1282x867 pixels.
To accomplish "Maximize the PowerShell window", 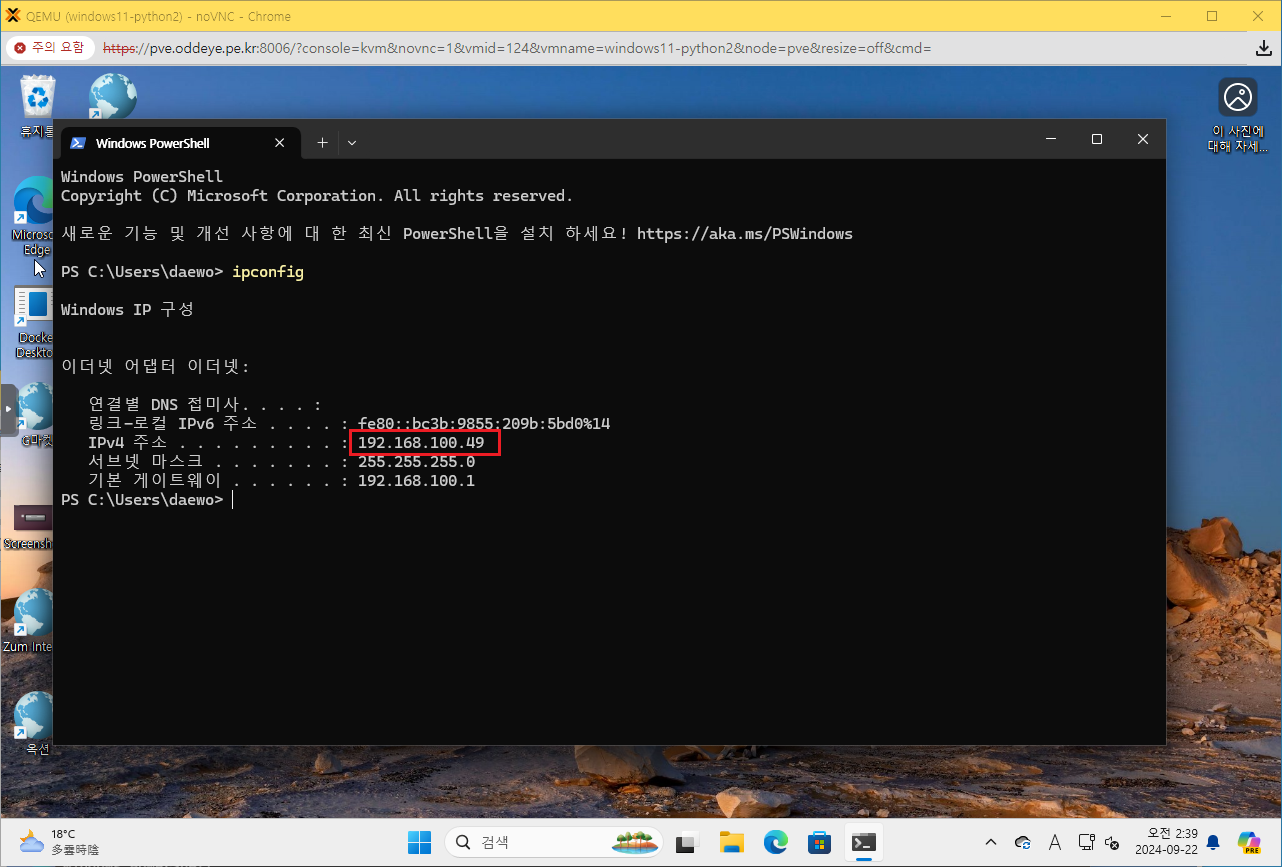I will tap(1097, 140).
